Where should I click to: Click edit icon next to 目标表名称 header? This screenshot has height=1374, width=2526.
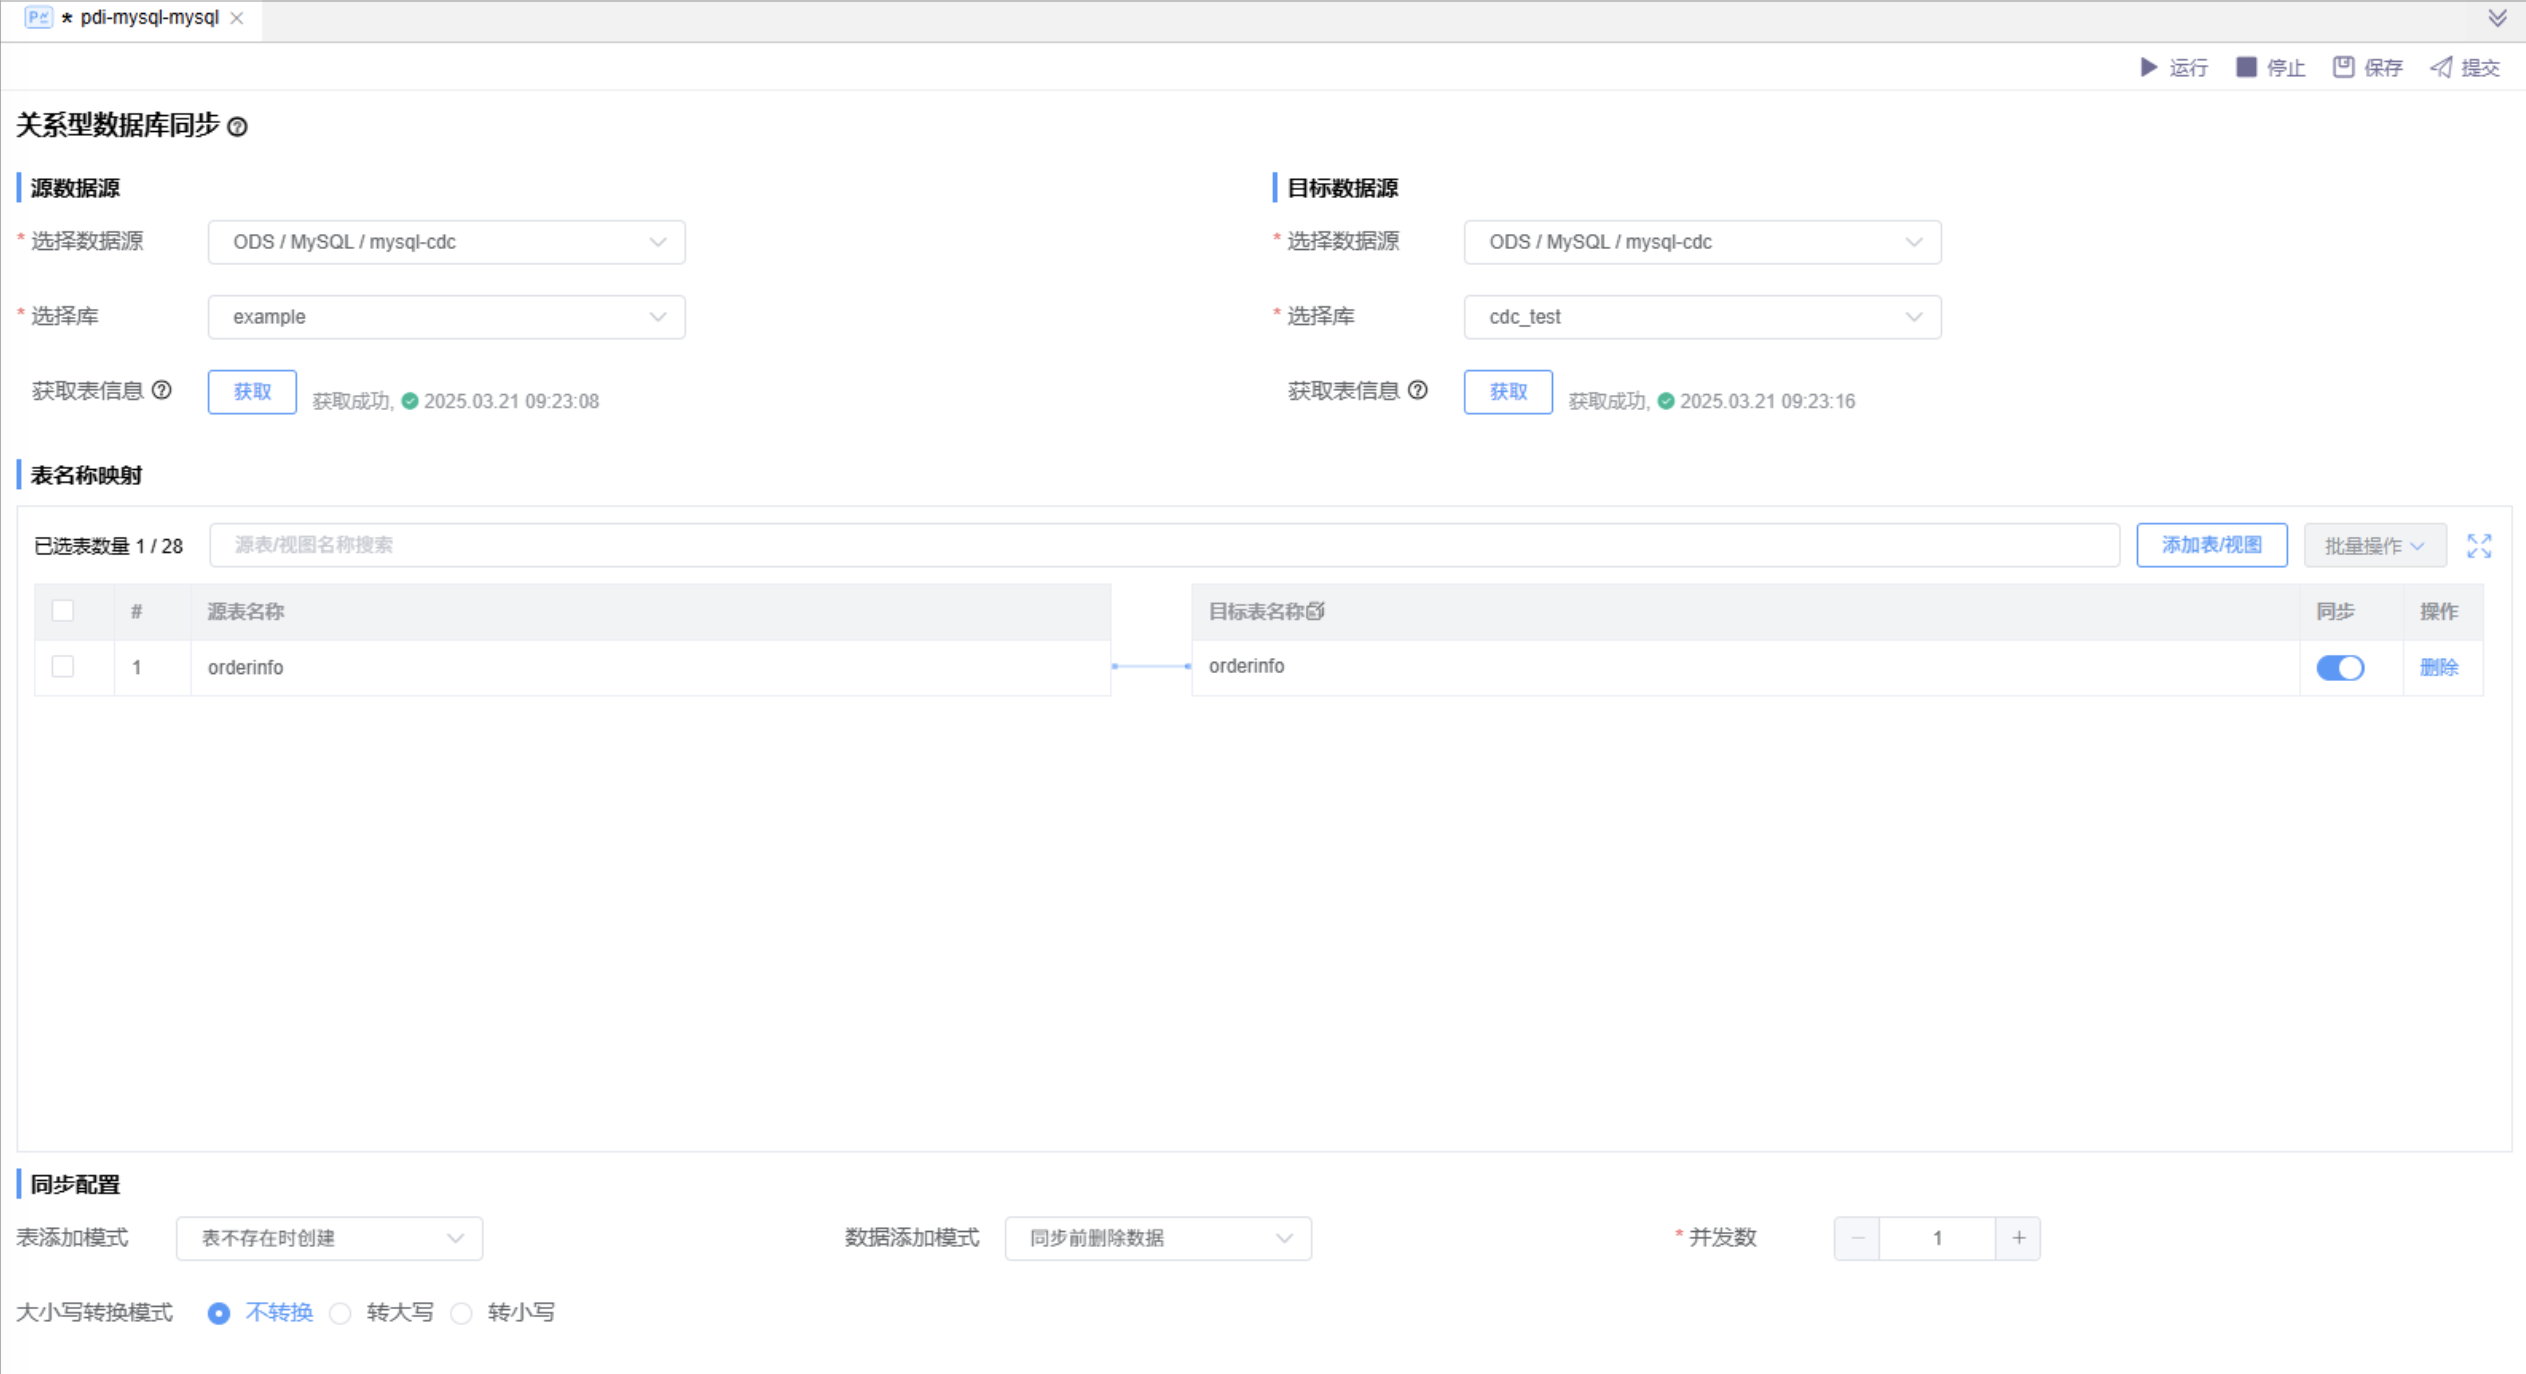(1316, 611)
